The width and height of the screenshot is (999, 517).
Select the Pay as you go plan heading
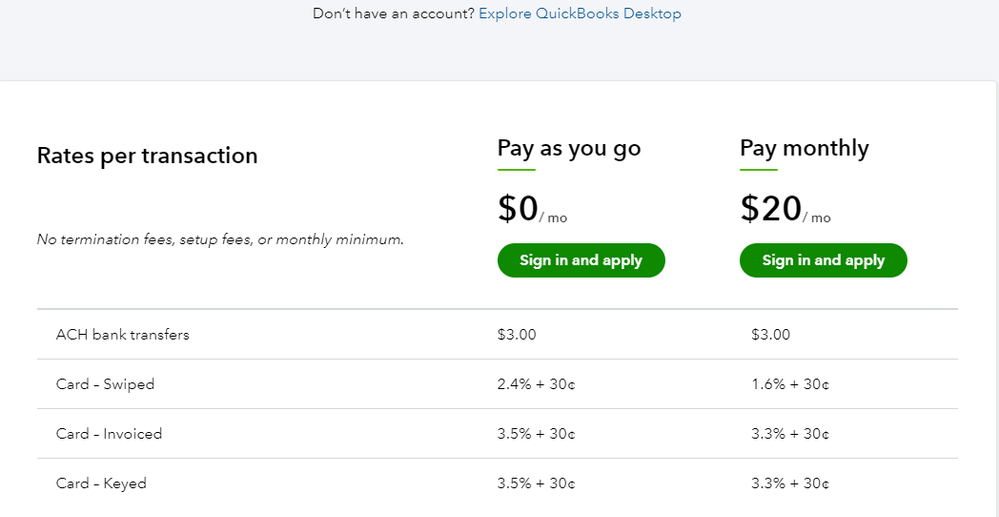coord(569,149)
